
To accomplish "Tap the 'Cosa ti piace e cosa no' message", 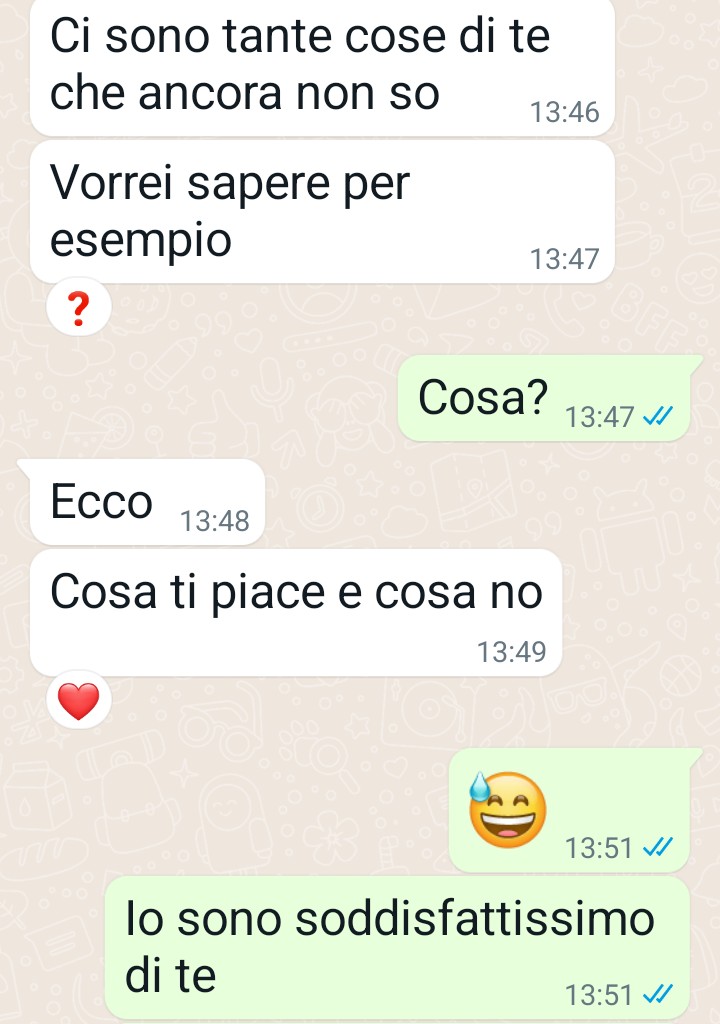I will [296, 613].
